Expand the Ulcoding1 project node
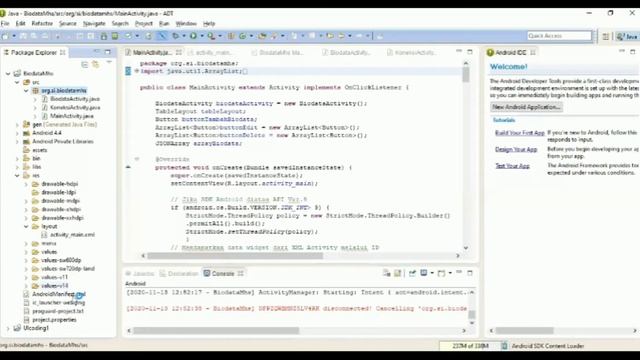 tap(8, 328)
